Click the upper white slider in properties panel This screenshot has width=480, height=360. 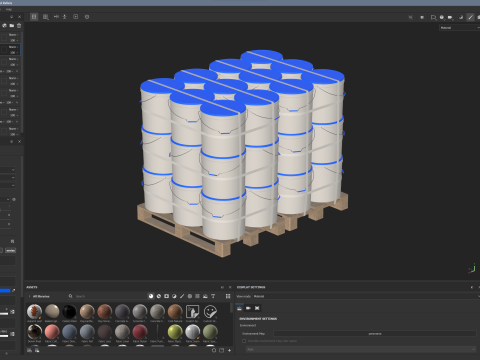point(4,313)
